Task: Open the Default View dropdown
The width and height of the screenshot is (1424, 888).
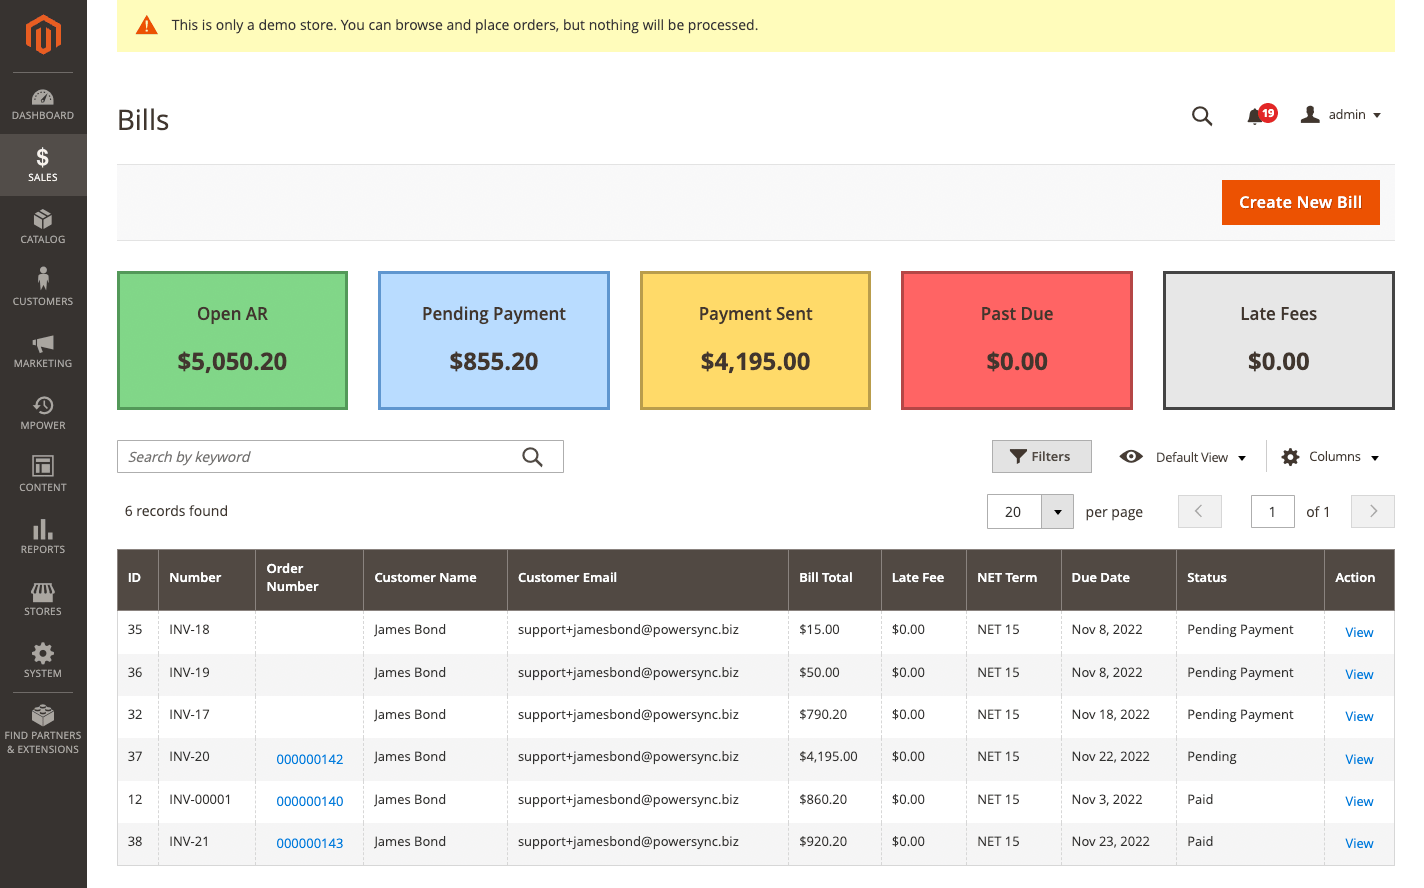Action: click(x=1184, y=457)
